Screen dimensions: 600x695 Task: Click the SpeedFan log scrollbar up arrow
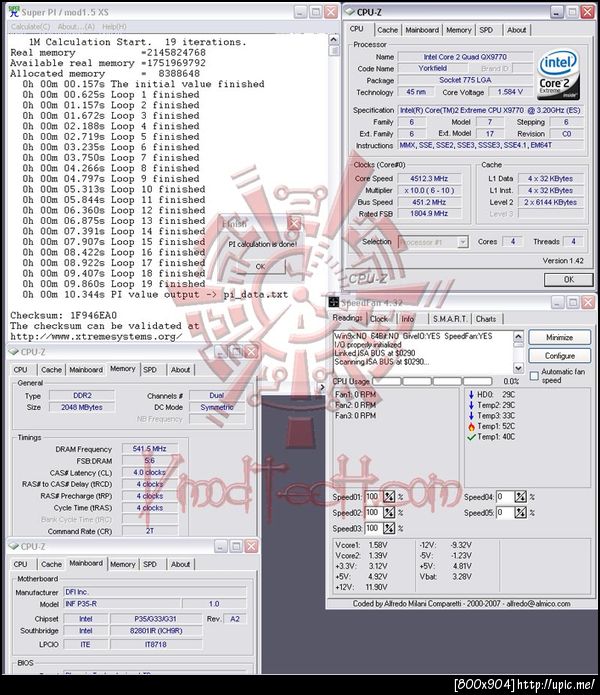click(518, 336)
